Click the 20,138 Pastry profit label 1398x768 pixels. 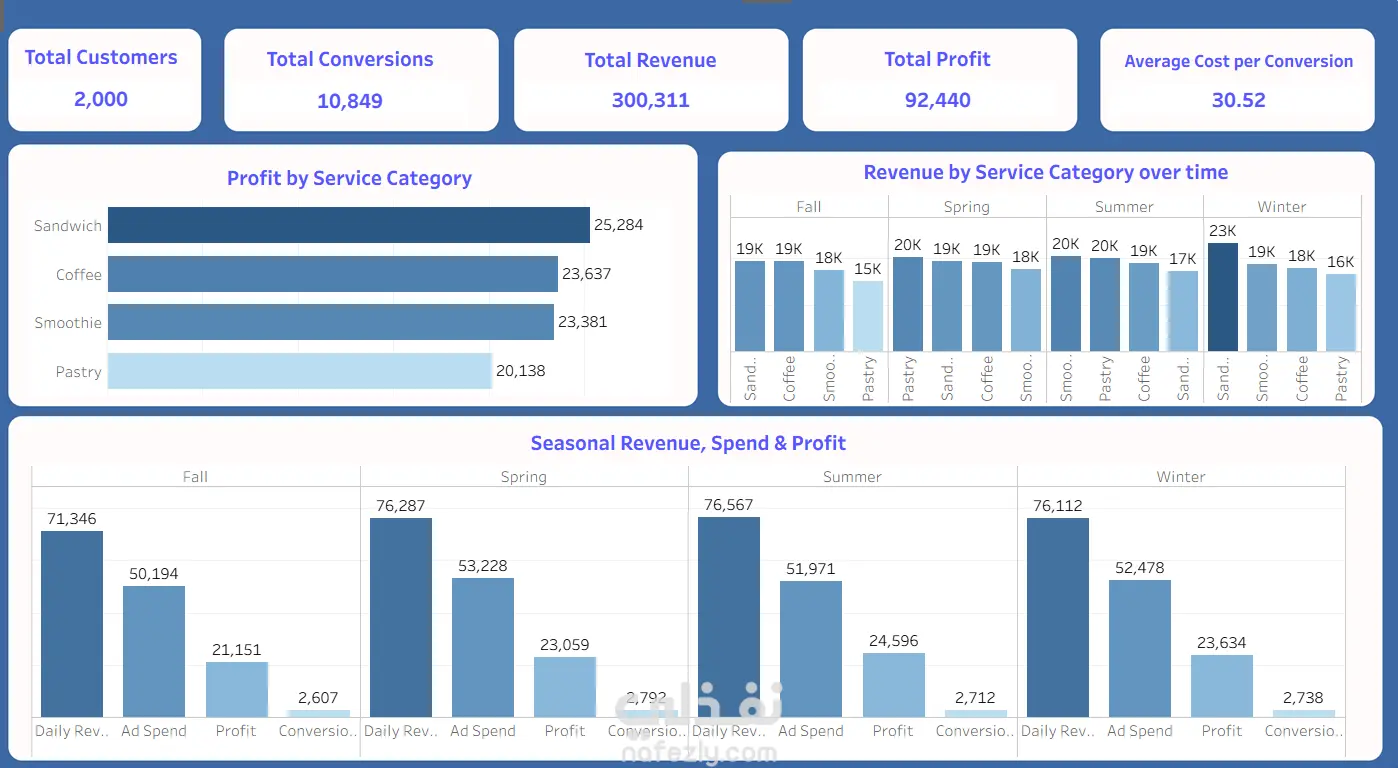[x=521, y=371]
